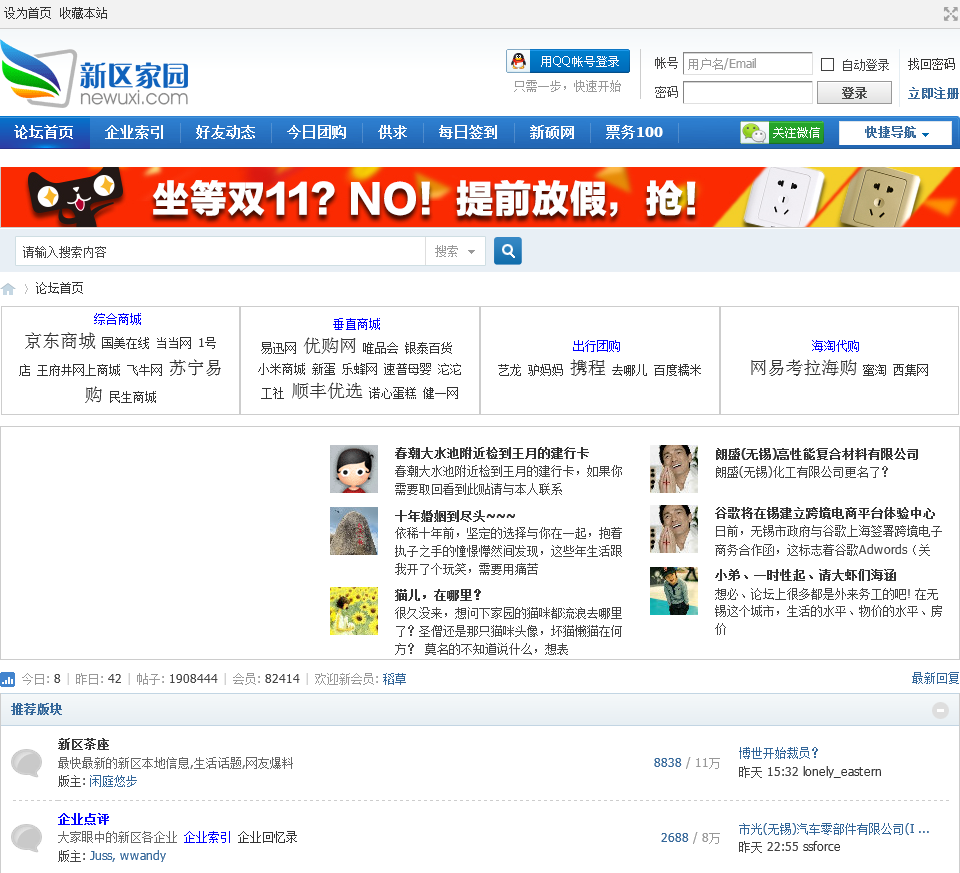Viewport: 960px width, 873px height.
Task: Select the 新硕网 nav tab
Action: (x=552, y=132)
